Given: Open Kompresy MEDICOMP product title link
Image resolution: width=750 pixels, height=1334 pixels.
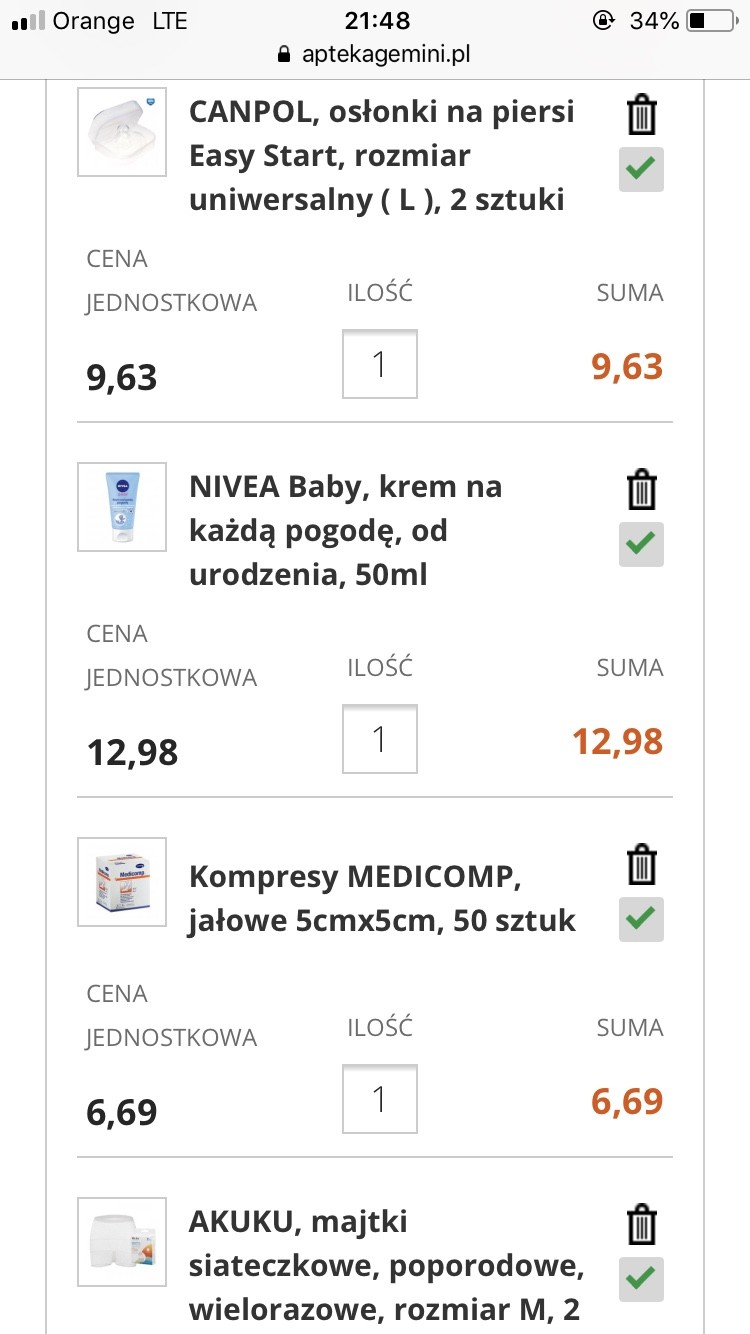Looking at the screenshot, I should click(x=381, y=898).
